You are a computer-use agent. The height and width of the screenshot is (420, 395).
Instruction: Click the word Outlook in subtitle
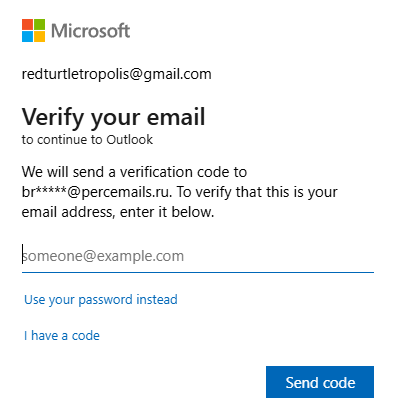coord(130,139)
